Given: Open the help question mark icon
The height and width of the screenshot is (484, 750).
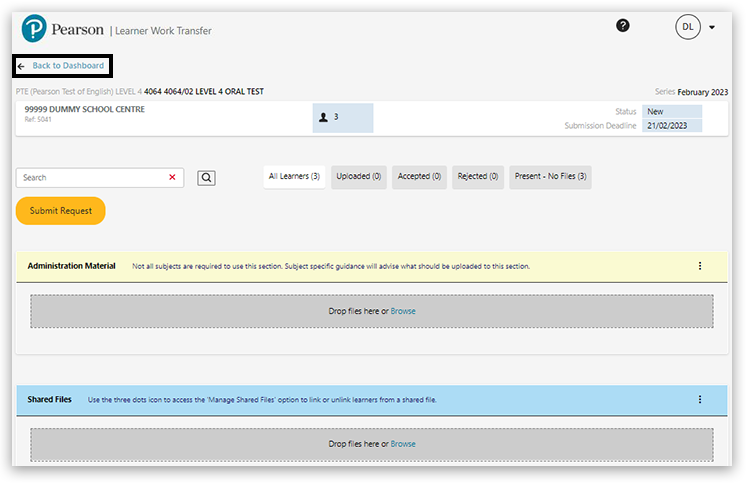Looking at the screenshot, I should coord(623,26).
